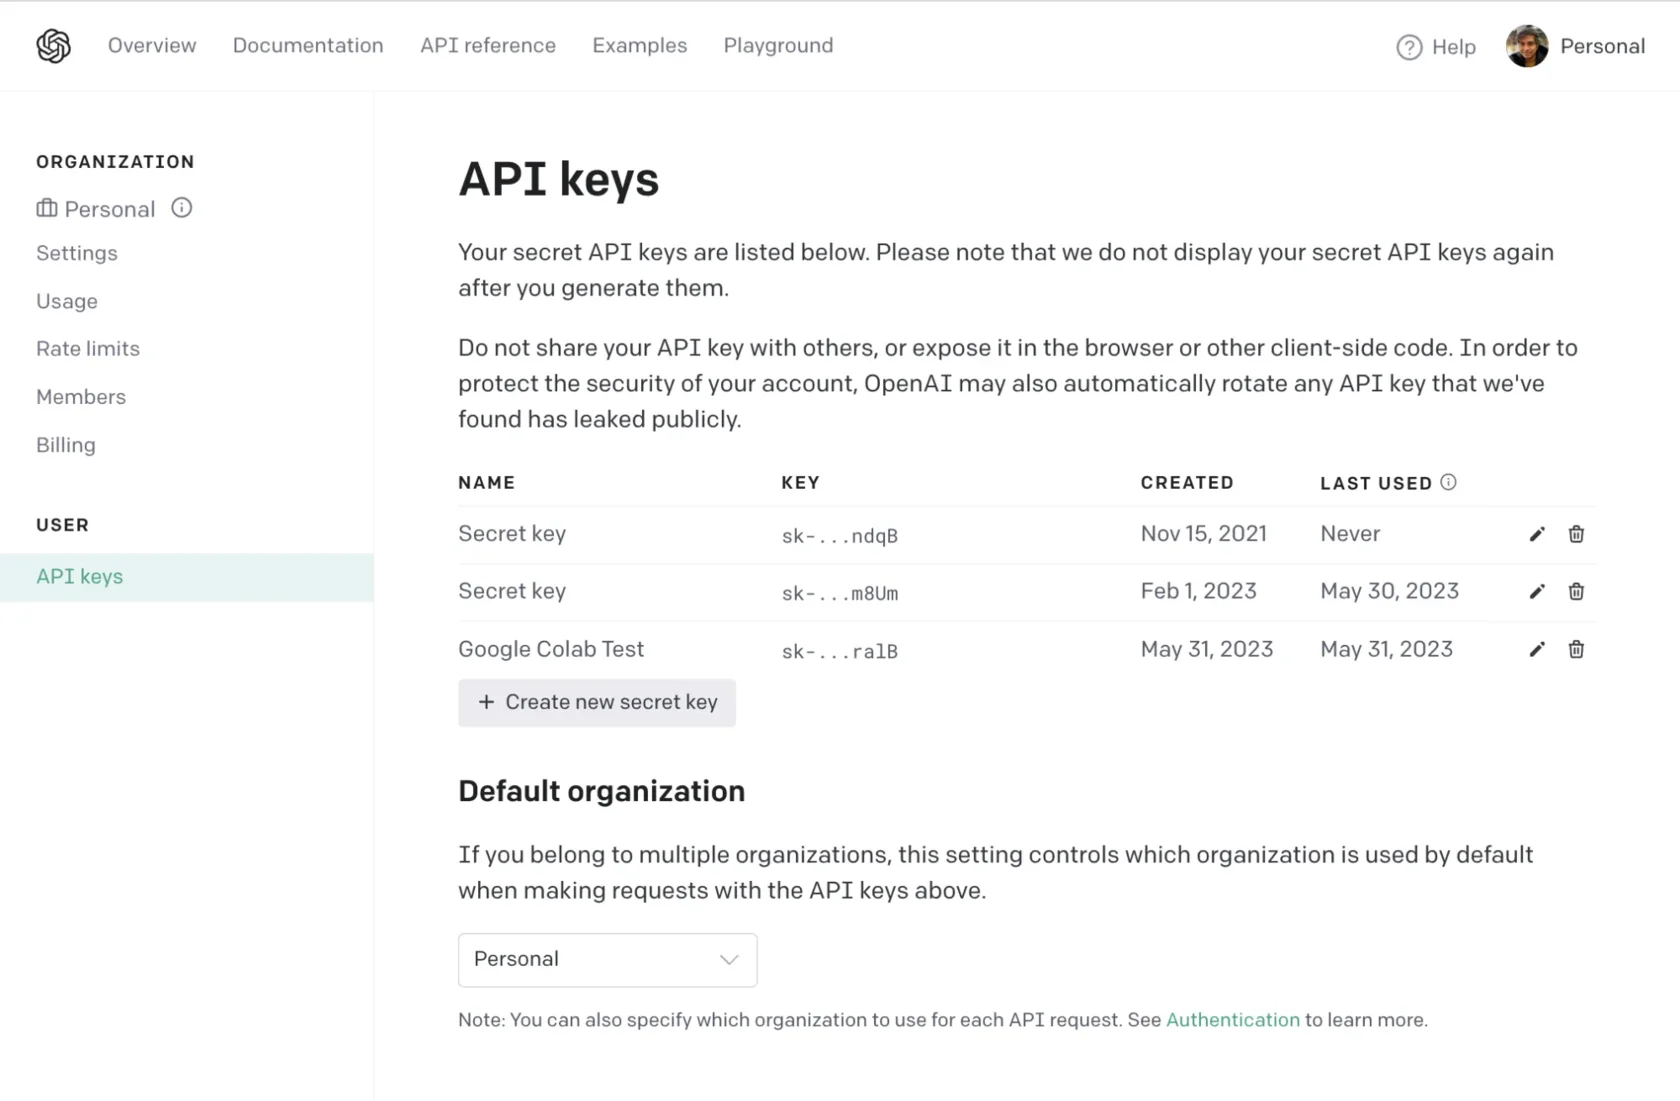This screenshot has height=1101, width=1680.
Task: Select the Google Colab Test key name
Action: (x=551, y=649)
